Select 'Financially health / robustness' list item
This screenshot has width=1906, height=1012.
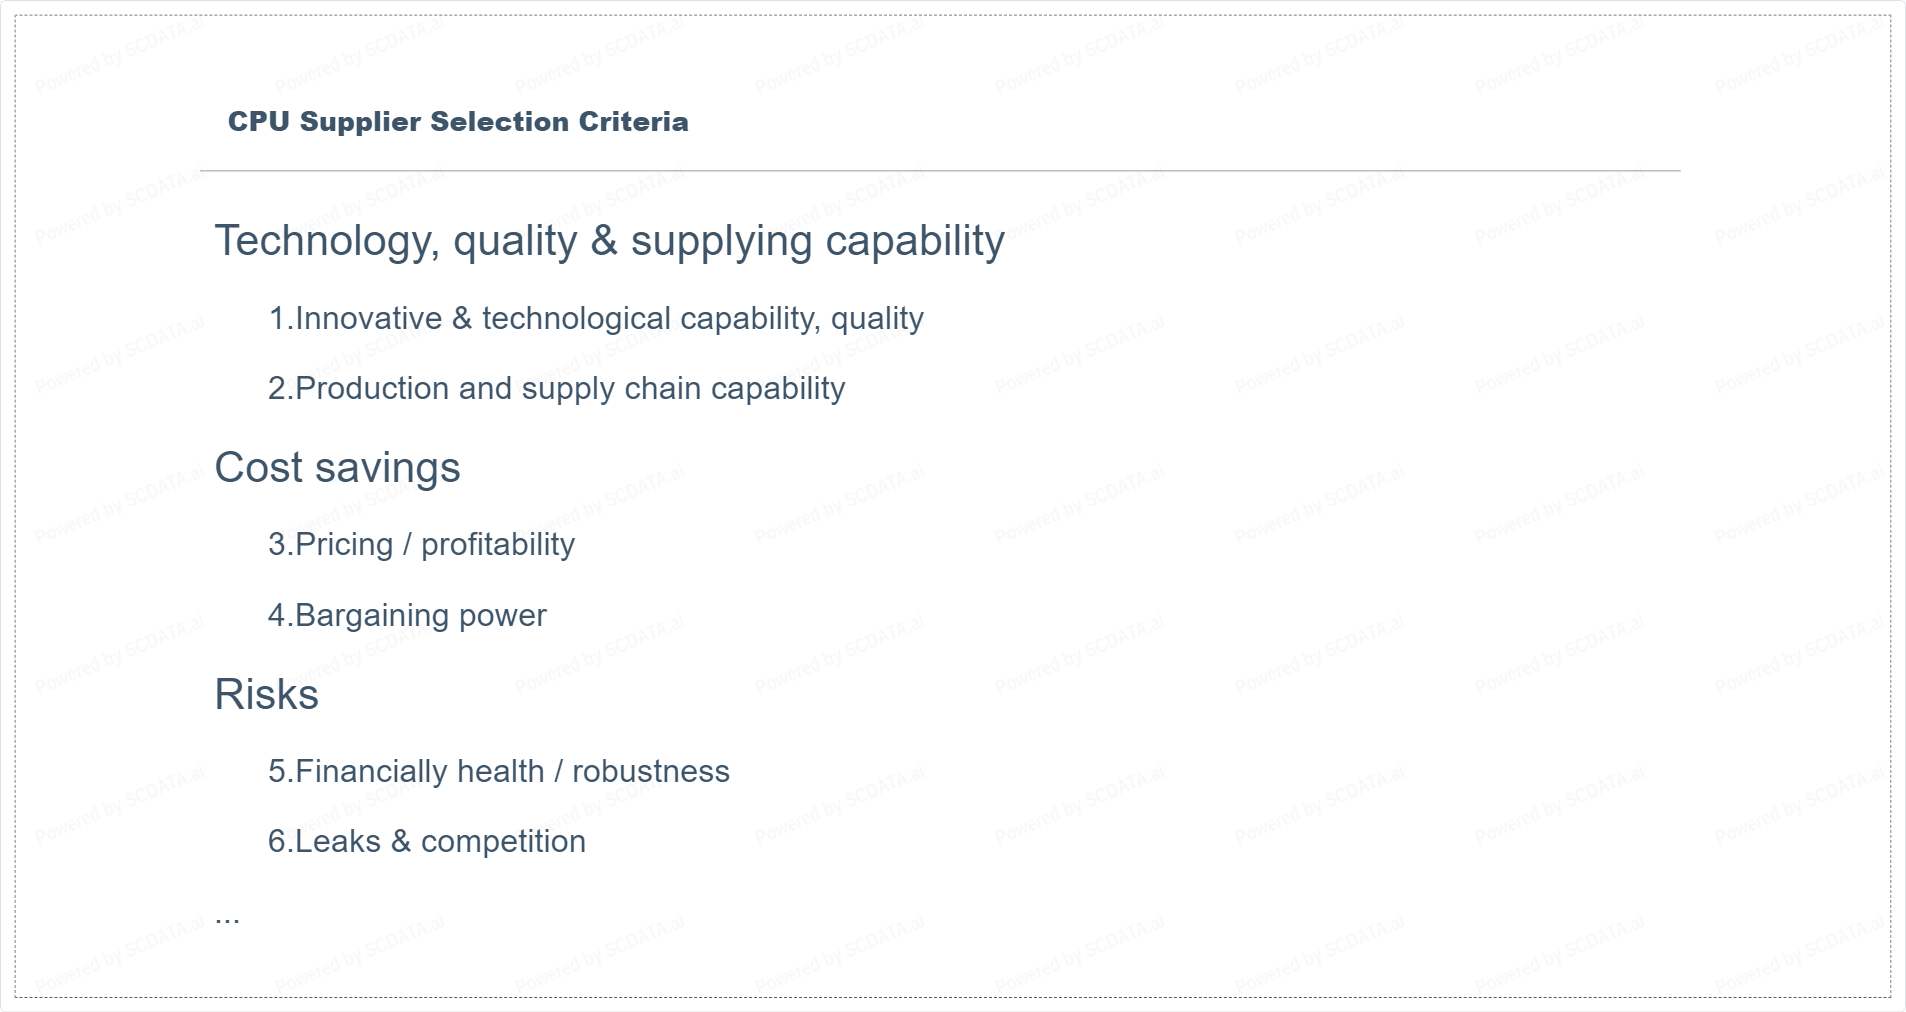(x=498, y=771)
